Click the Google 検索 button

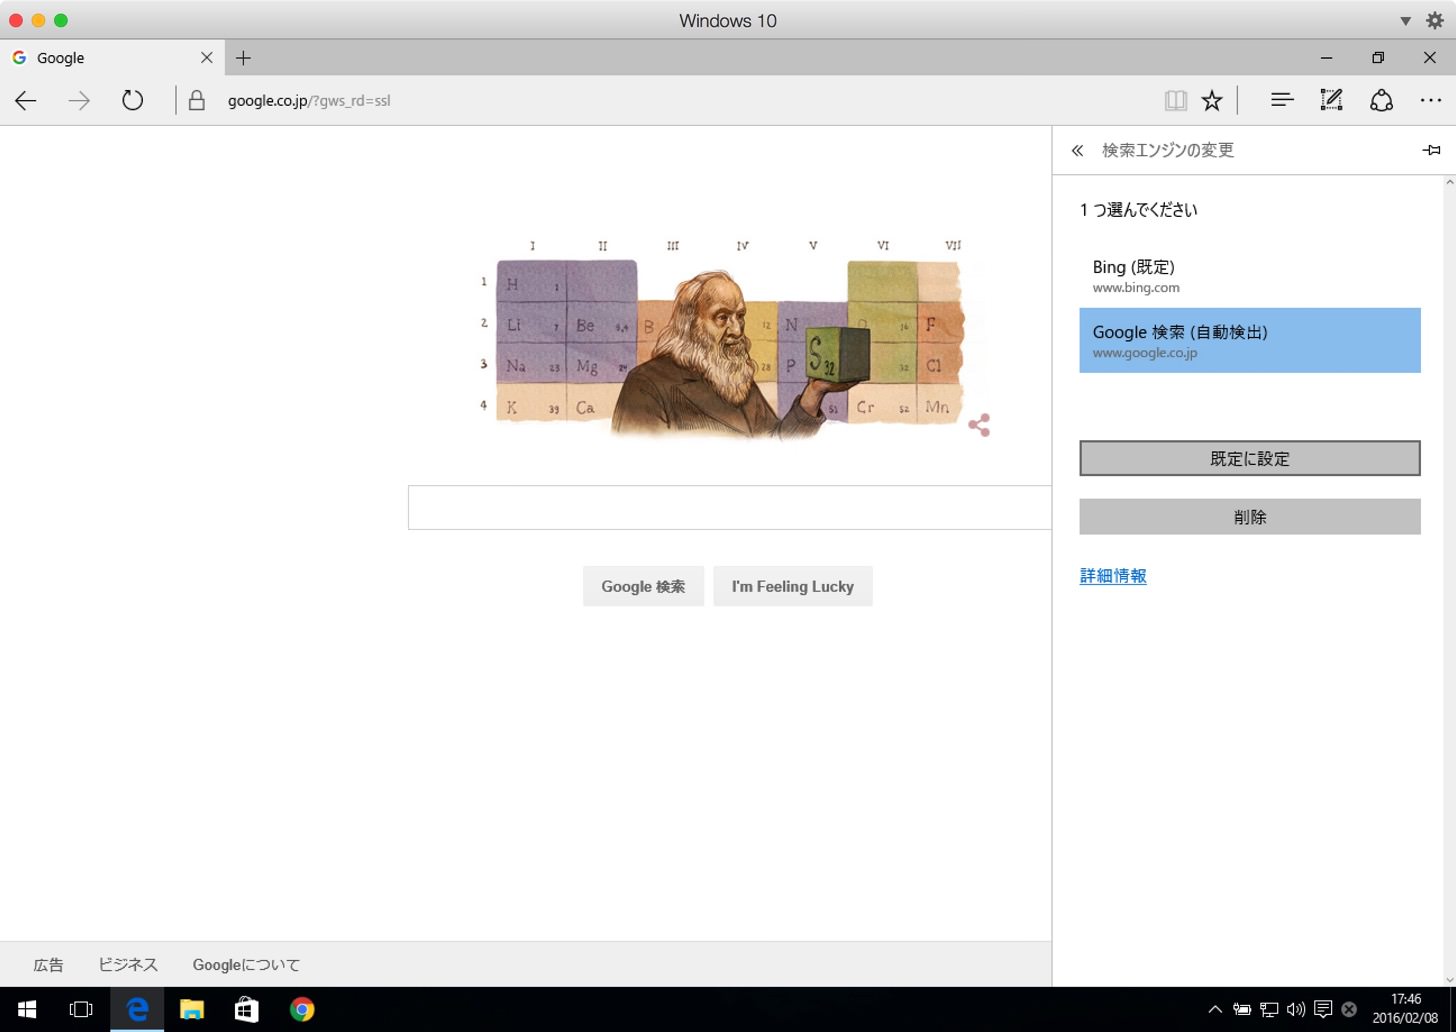(643, 586)
